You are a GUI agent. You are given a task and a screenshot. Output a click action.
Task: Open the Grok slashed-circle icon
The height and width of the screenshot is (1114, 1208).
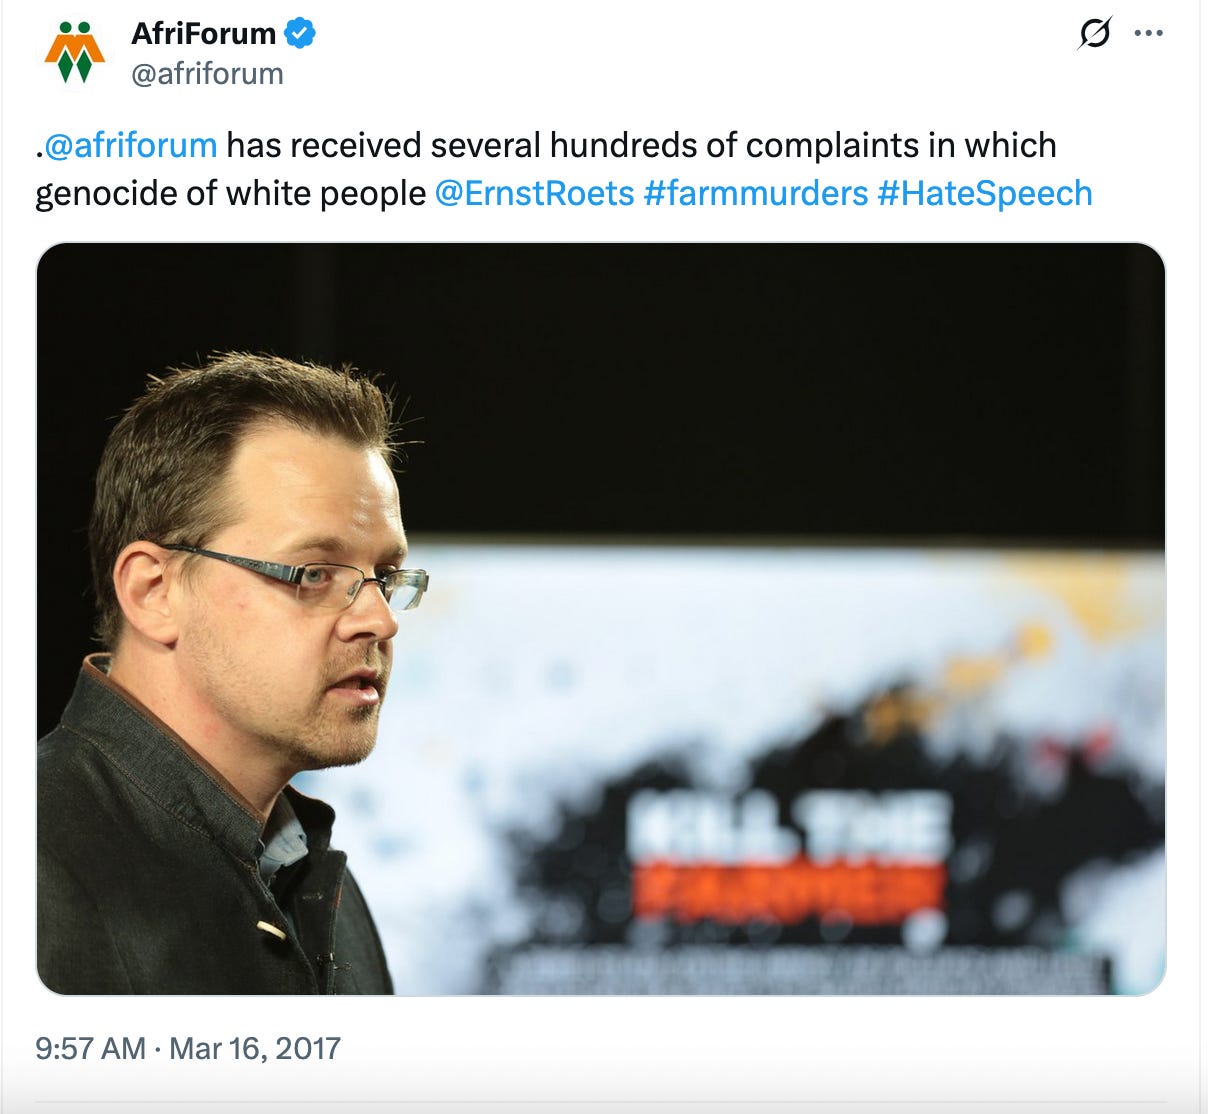(1094, 33)
